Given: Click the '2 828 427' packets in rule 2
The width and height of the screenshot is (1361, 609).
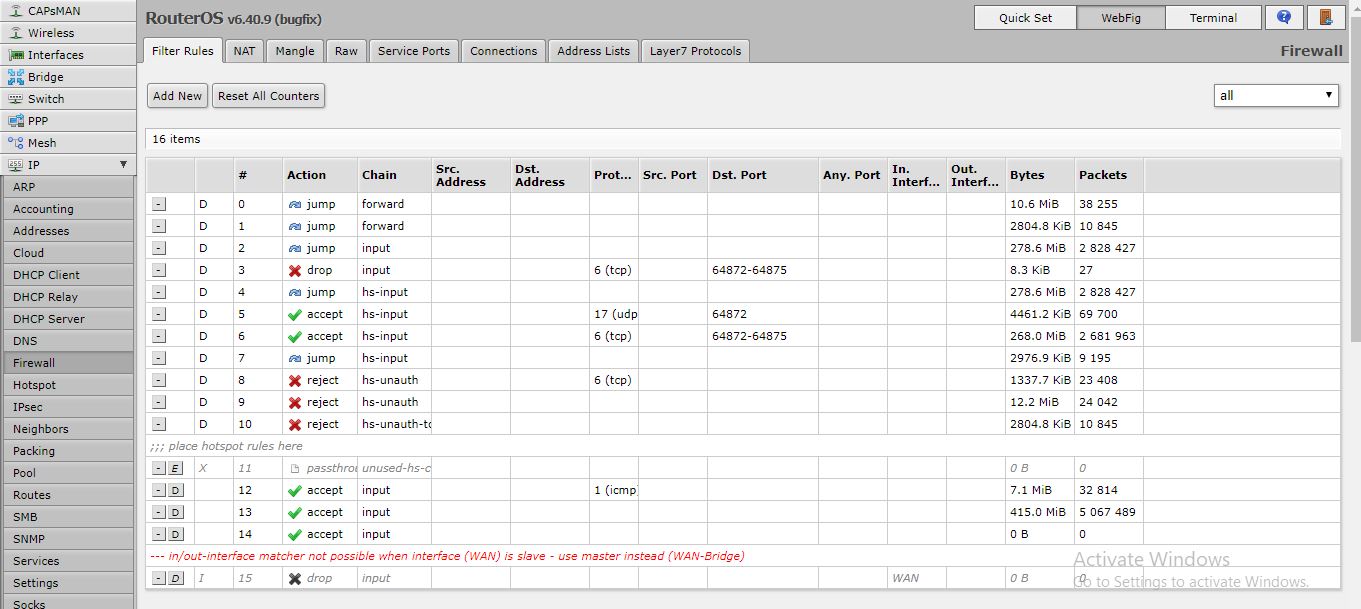Looking at the screenshot, I should (x=1107, y=248).
